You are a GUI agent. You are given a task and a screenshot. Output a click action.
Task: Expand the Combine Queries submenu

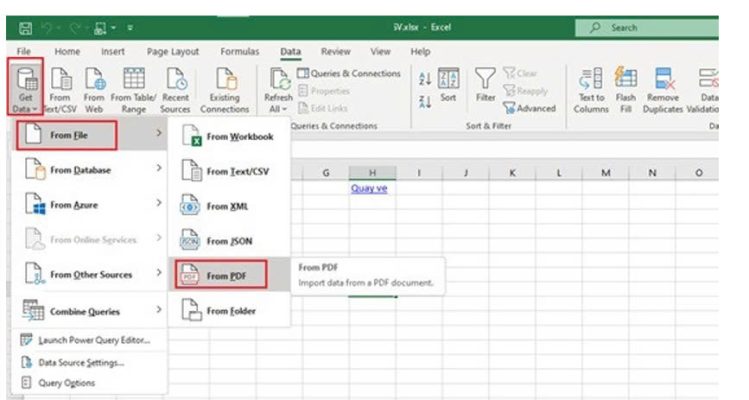coord(90,311)
